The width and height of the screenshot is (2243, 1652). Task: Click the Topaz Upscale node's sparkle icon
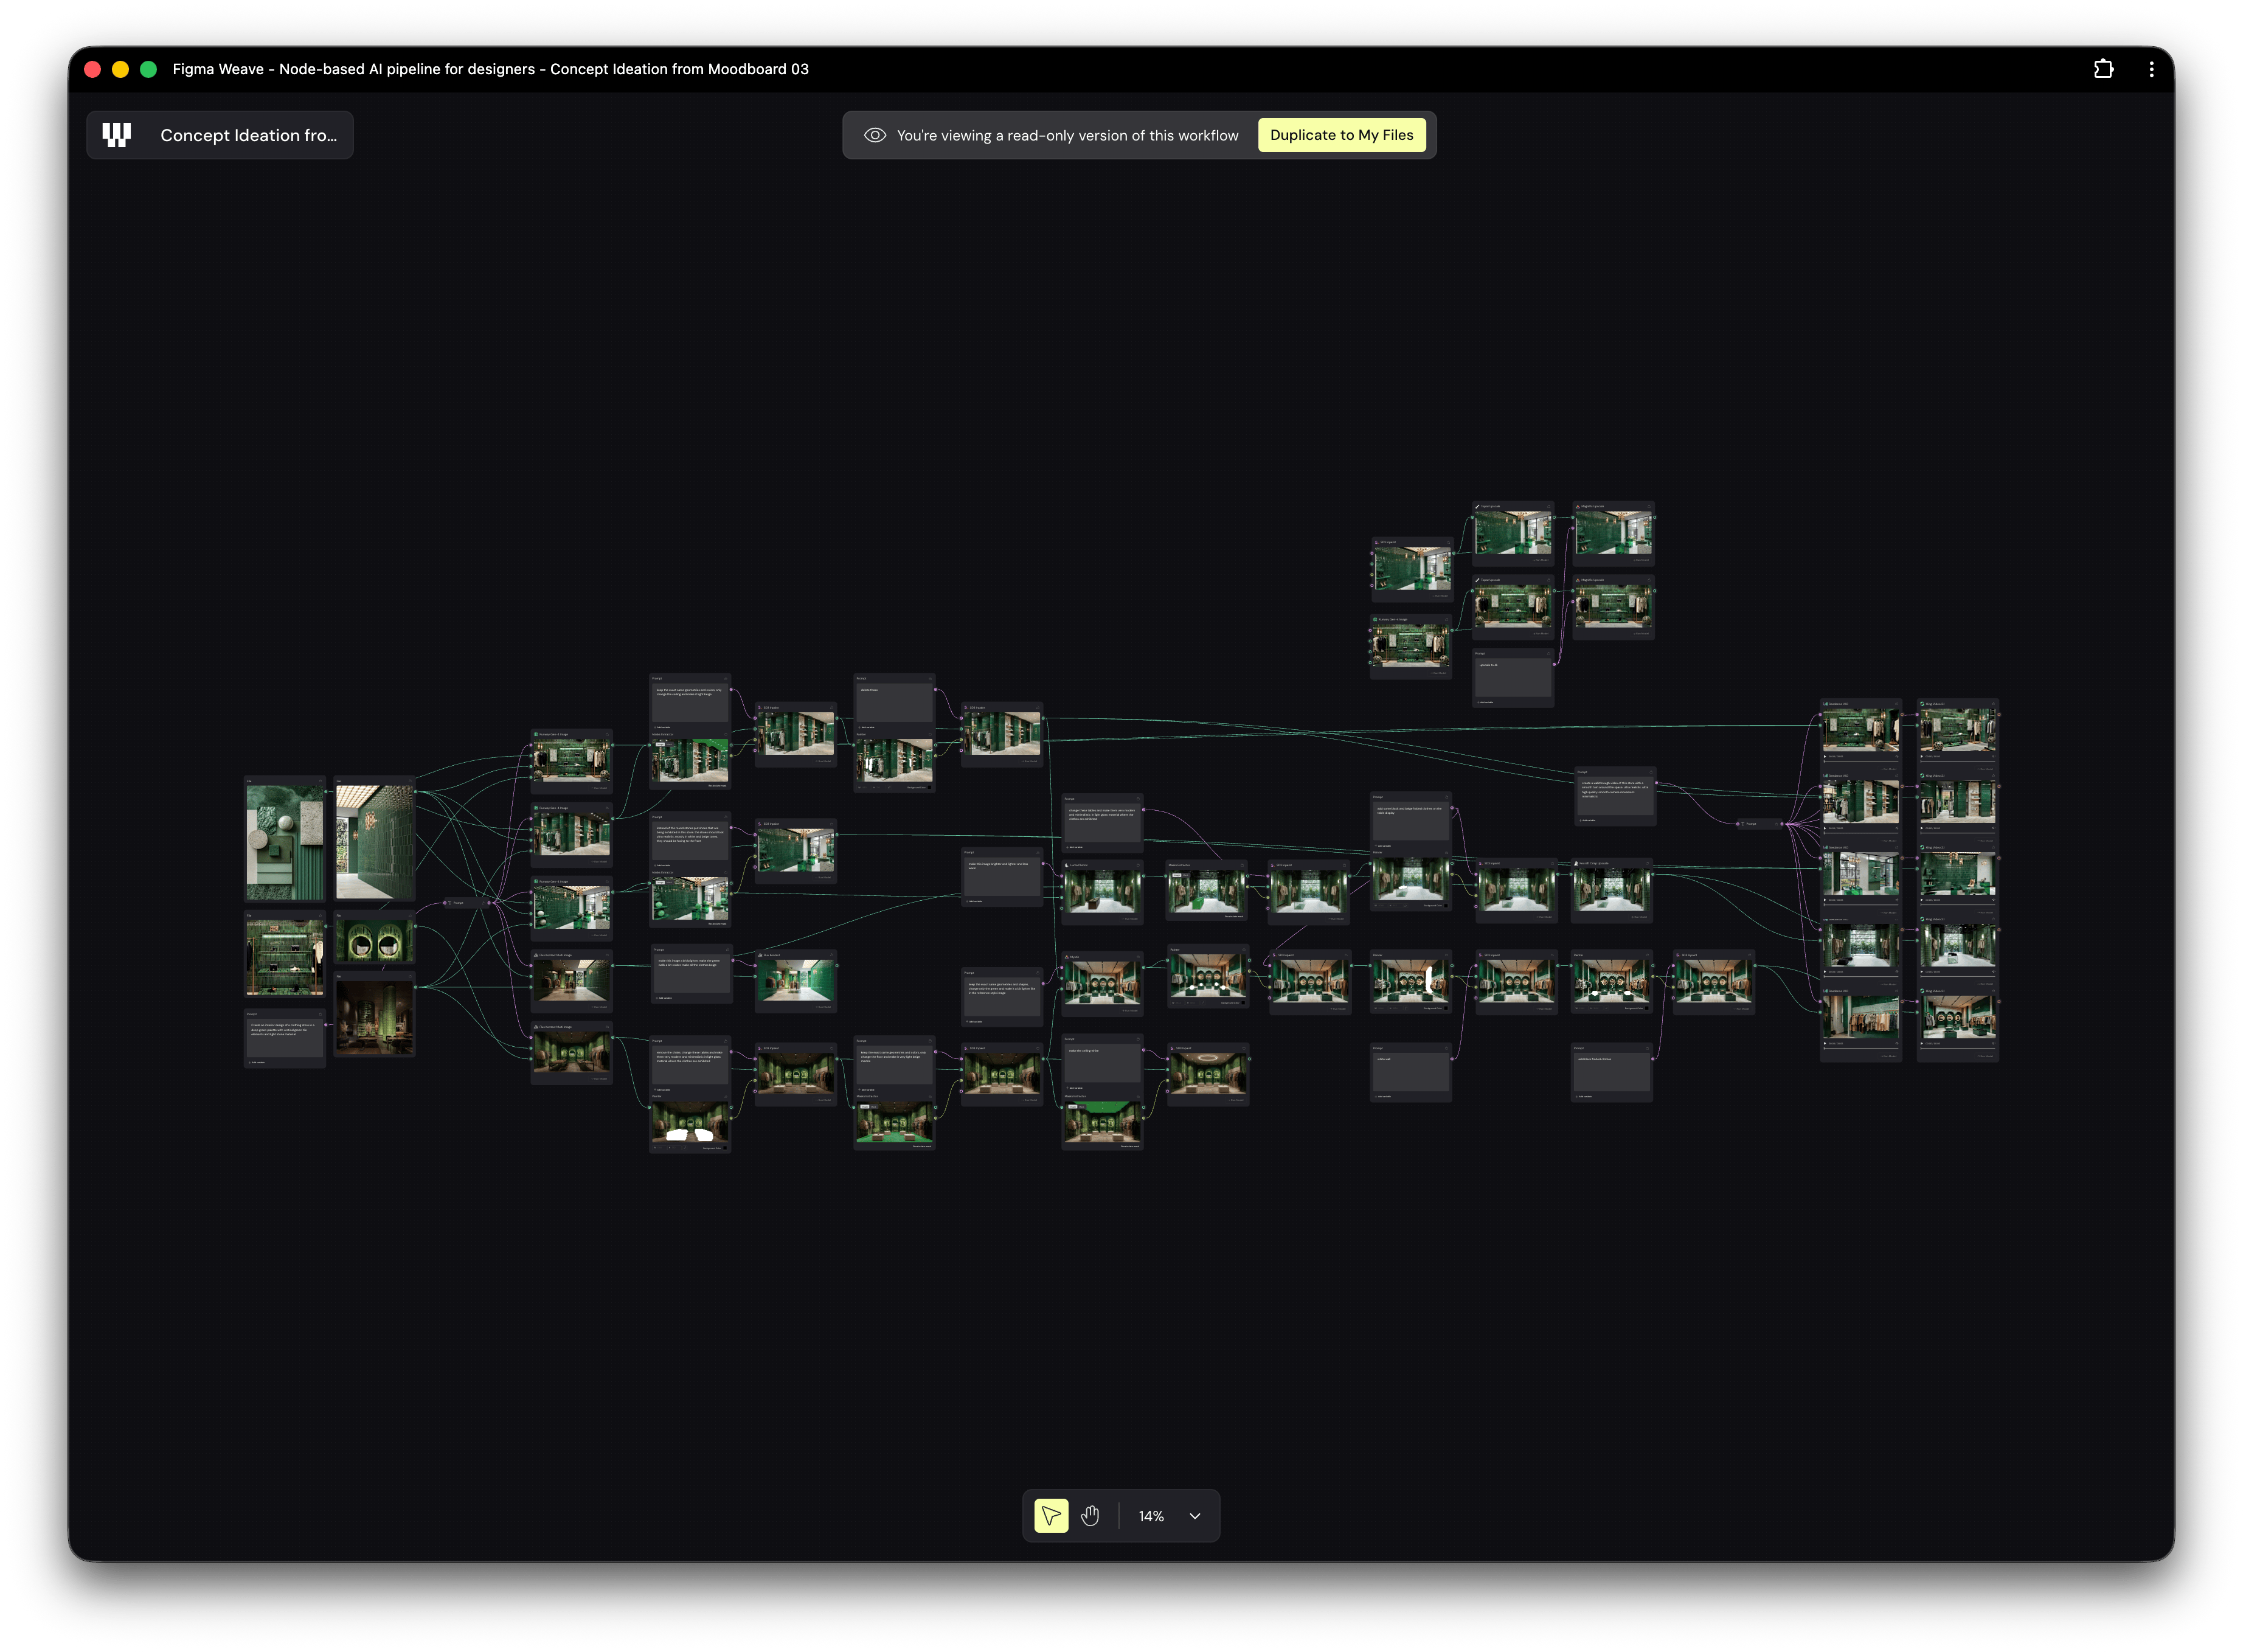click(1478, 507)
